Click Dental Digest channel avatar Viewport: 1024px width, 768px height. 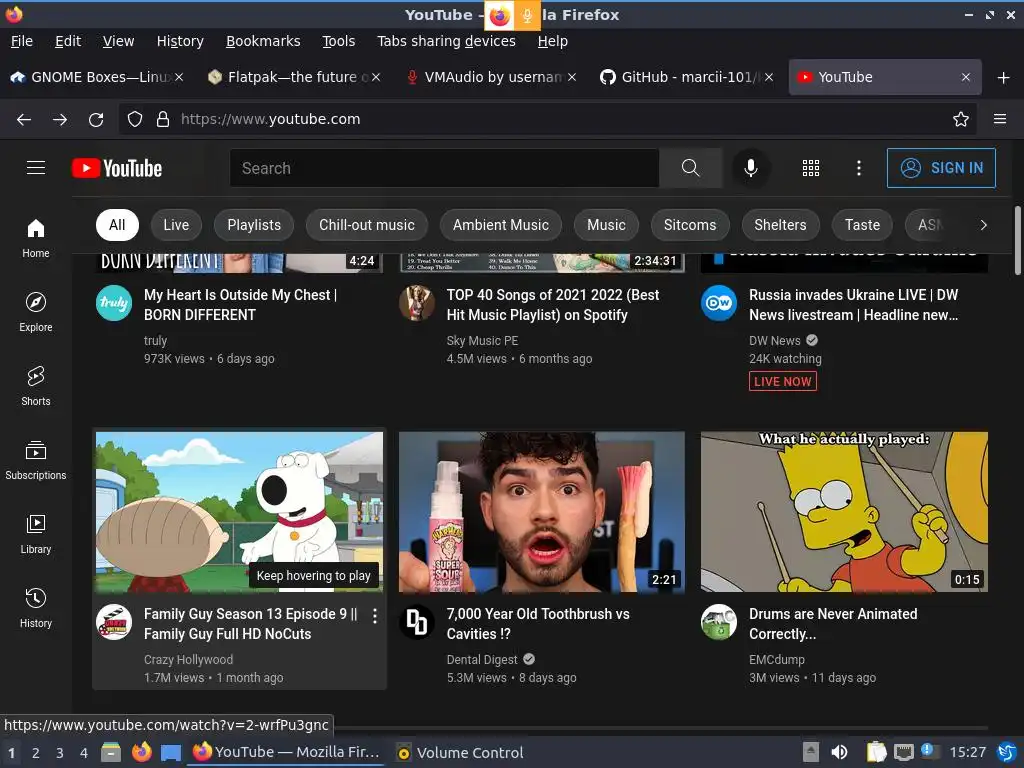417,622
